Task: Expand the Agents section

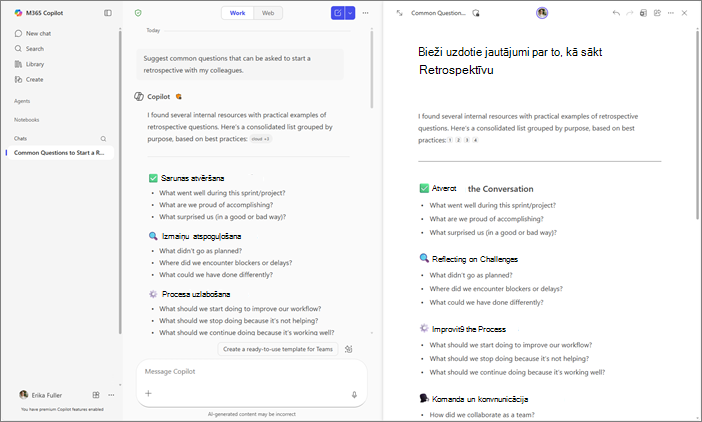Action: 22,101
